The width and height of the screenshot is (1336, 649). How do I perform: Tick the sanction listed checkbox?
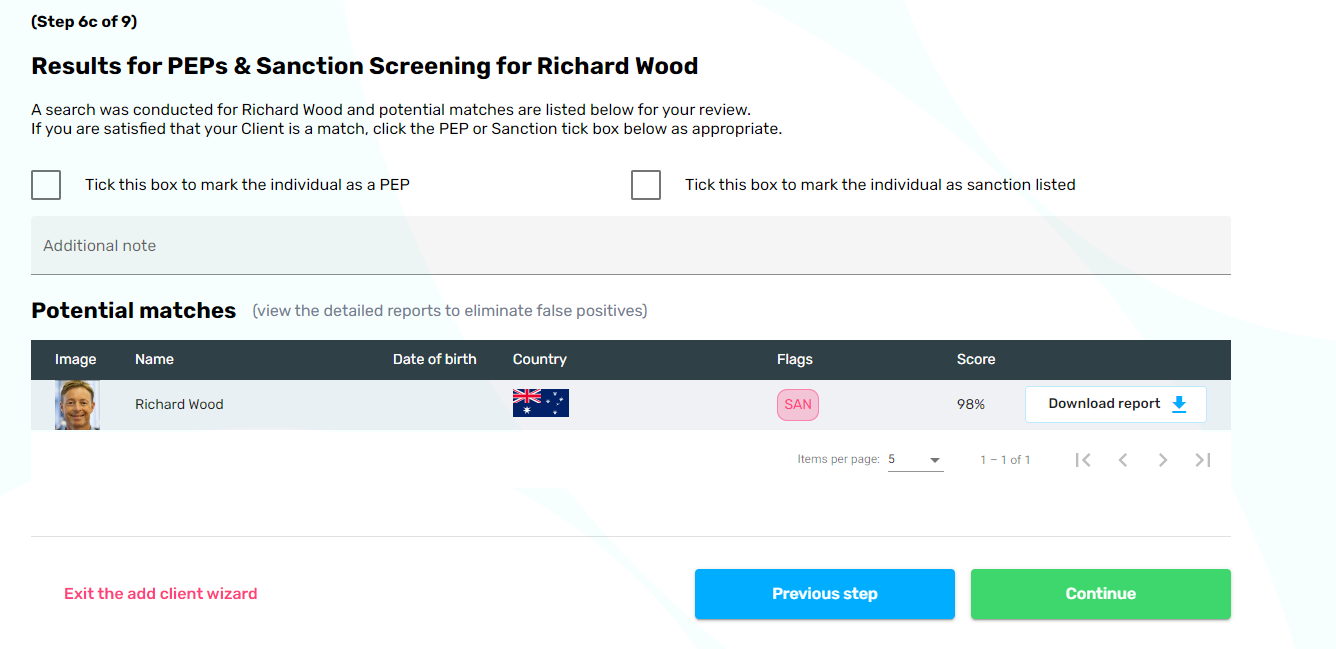(x=646, y=185)
